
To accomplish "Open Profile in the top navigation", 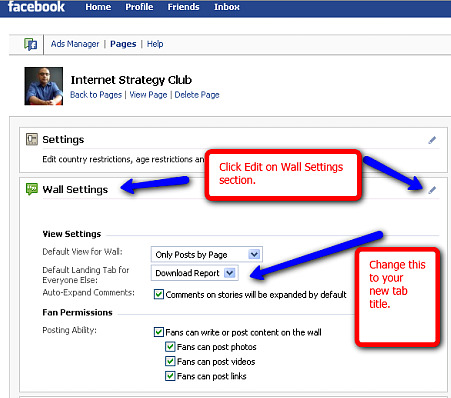I will click(x=139, y=7).
